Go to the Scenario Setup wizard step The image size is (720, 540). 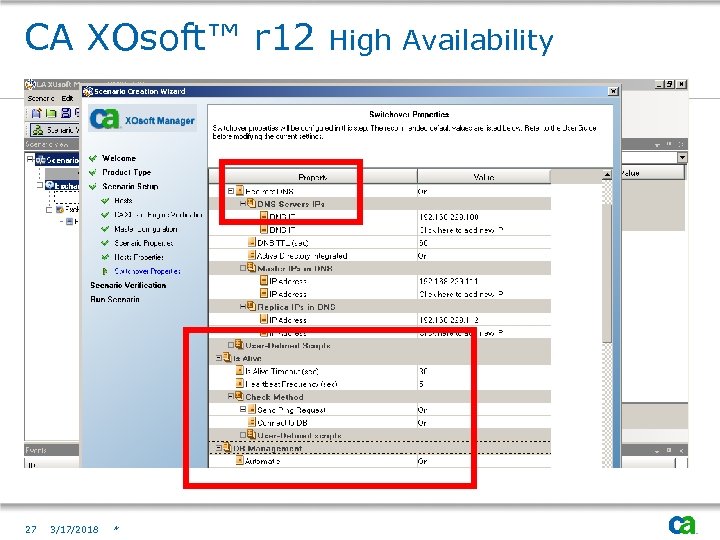click(130, 186)
